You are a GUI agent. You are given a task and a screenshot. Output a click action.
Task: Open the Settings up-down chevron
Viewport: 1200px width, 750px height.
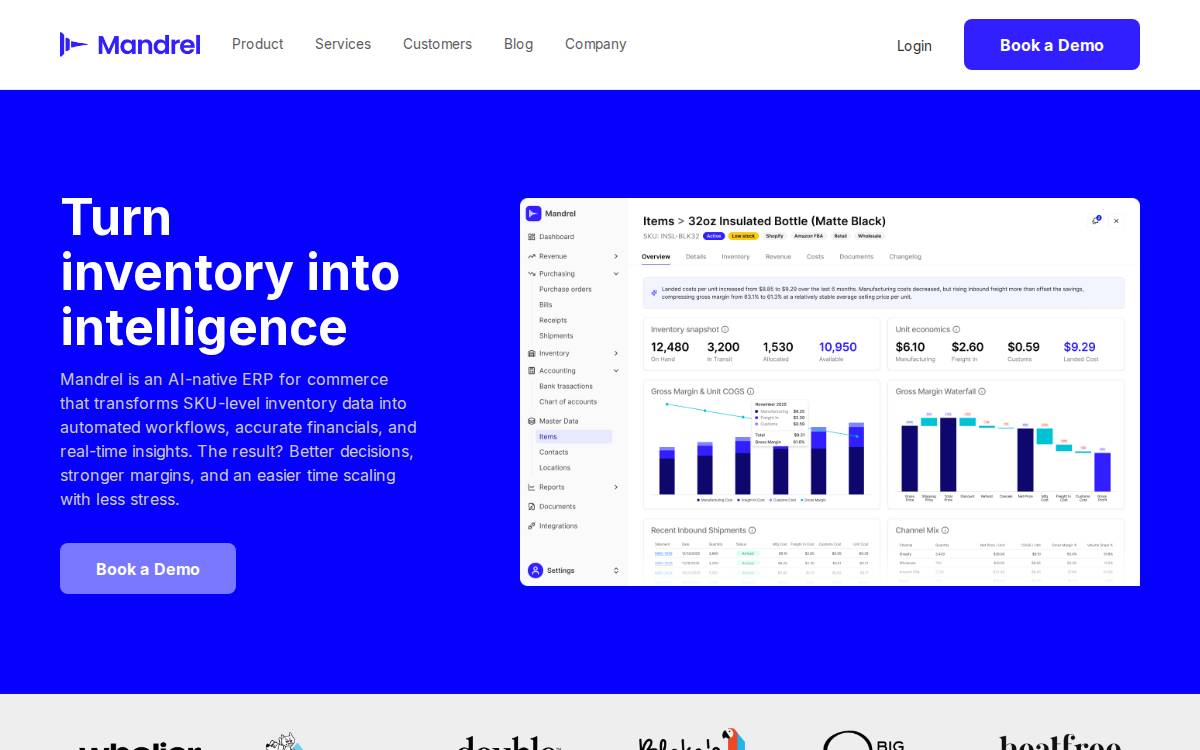click(616, 570)
